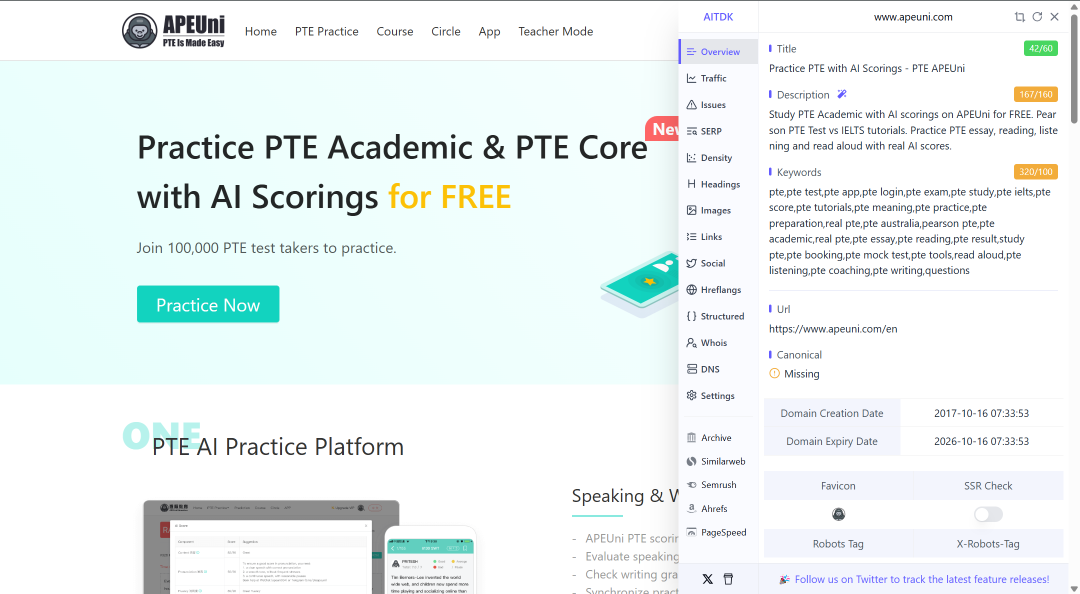The image size is (1080, 594).
Task: Click the Canonical Missing warning
Action: click(794, 373)
